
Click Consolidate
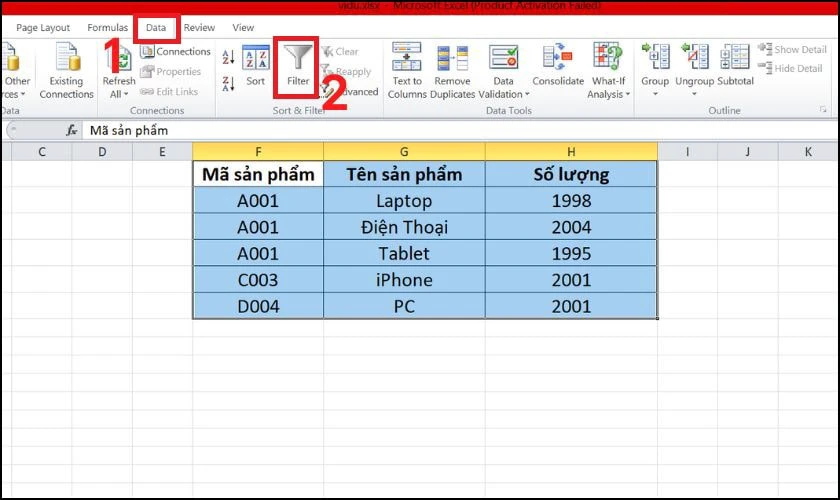coord(558,65)
